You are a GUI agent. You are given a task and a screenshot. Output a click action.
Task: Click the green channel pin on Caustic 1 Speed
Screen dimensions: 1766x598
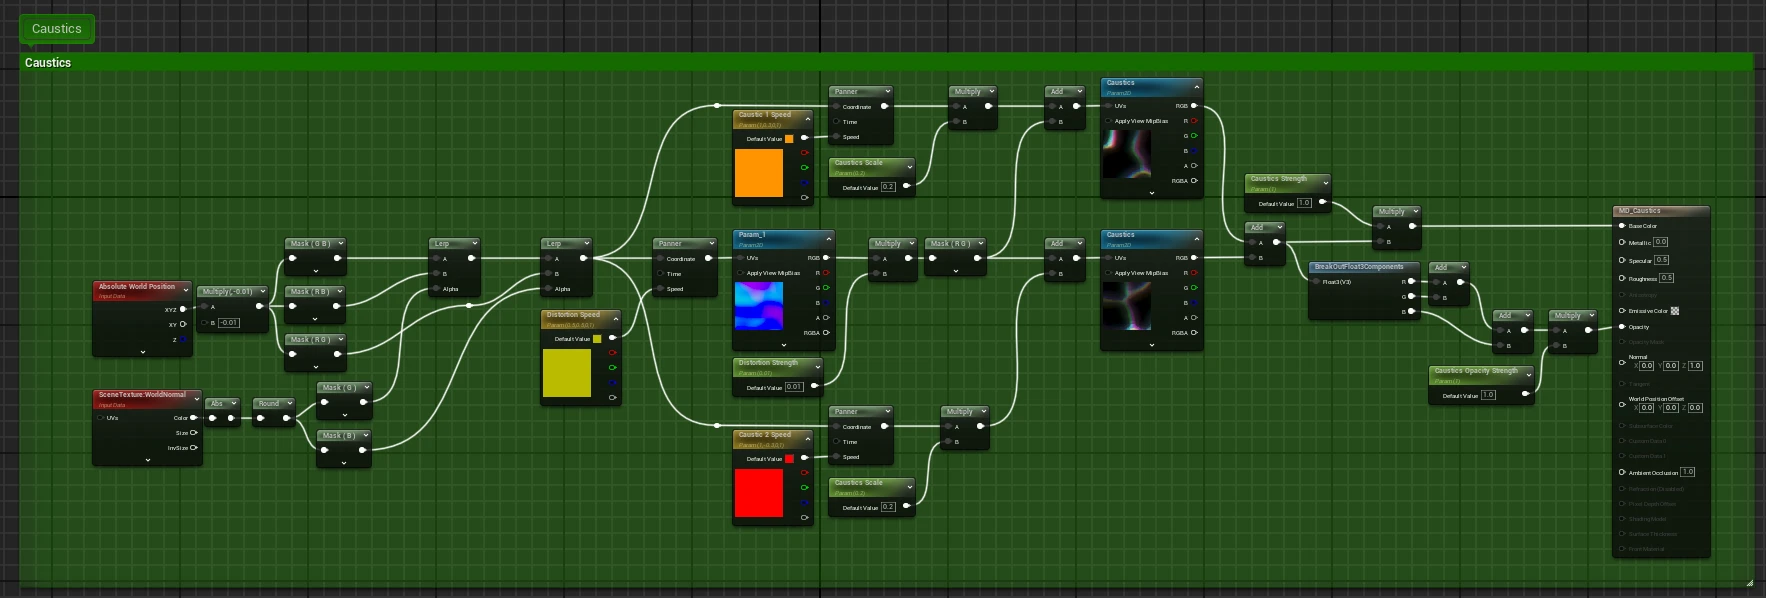tap(804, 168)
